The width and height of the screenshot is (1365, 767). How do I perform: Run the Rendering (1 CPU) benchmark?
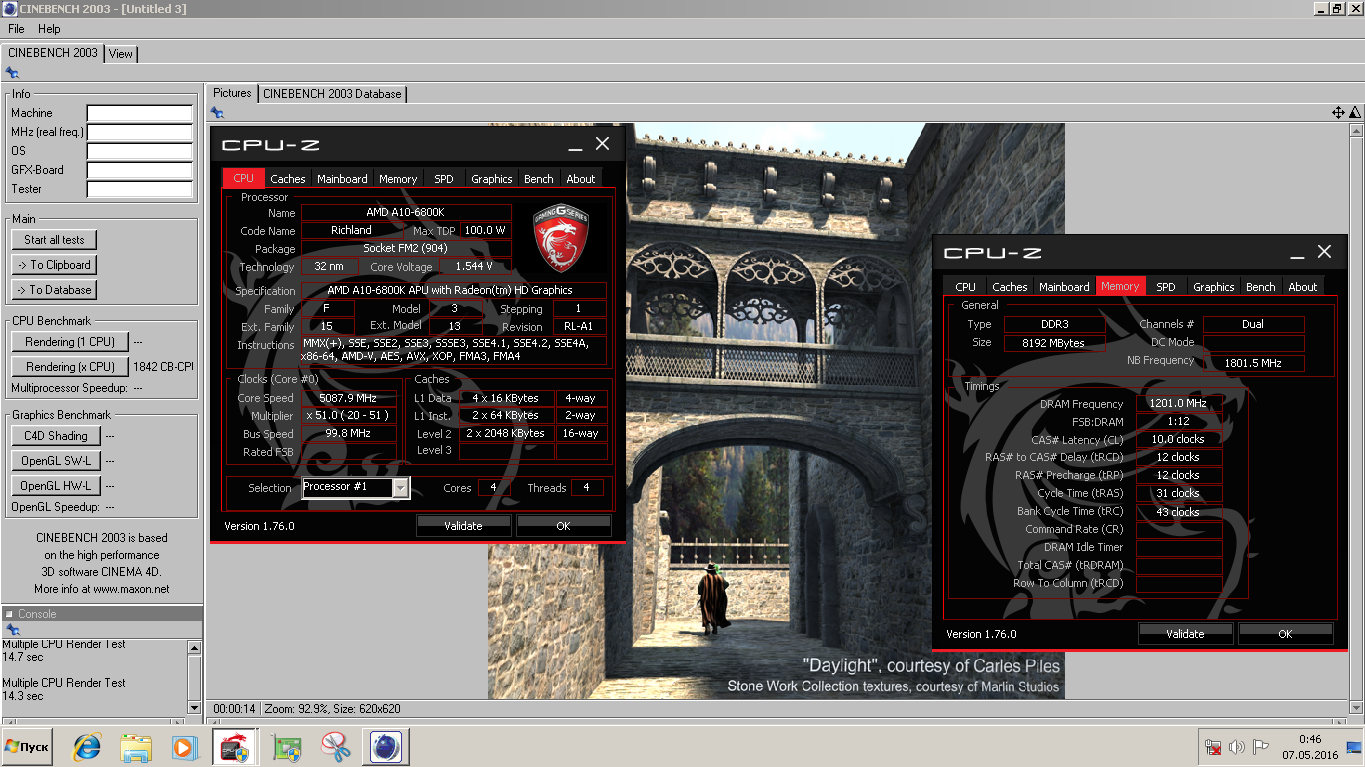pos(70,342)
